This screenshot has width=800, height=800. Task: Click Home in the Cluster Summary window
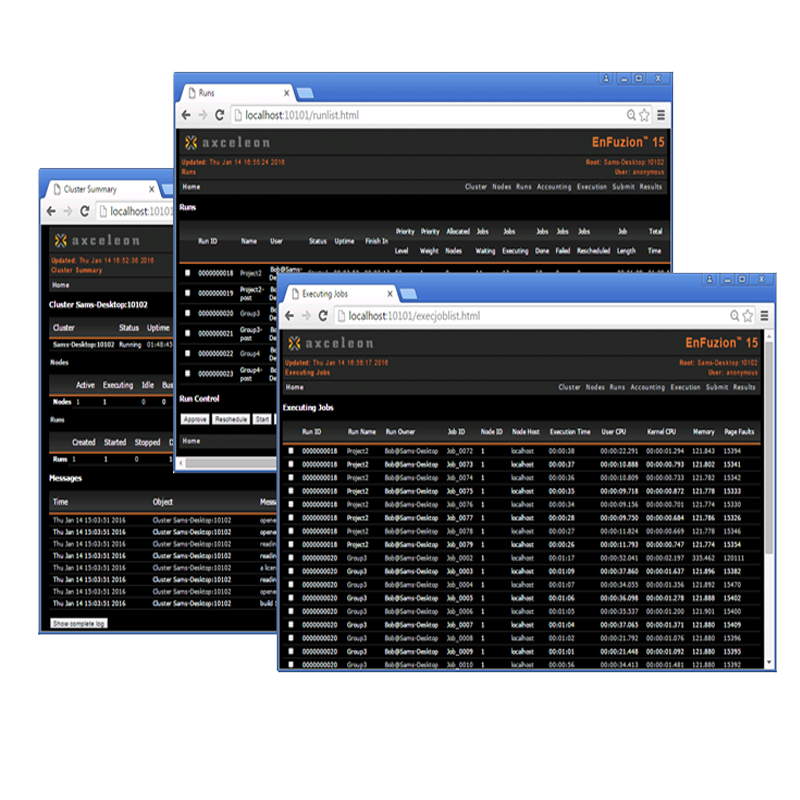pyautogui.click(x=60, y=285)
